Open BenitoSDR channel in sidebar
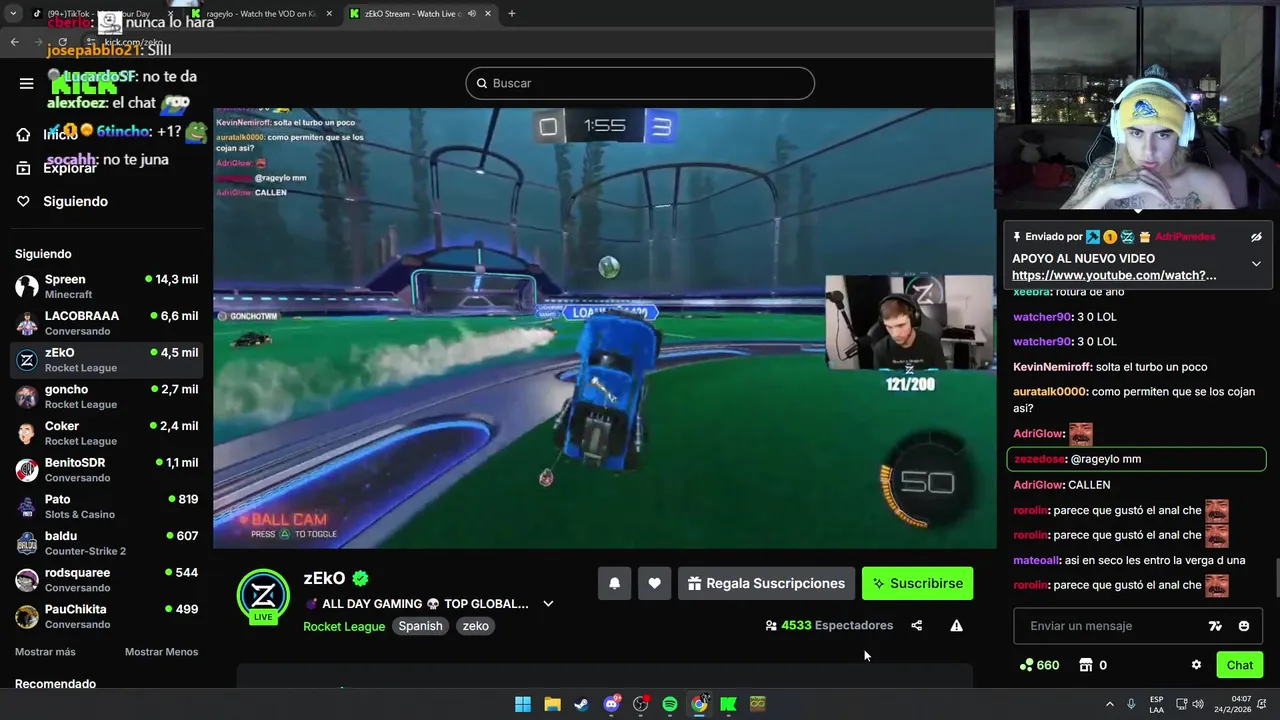This screenshot has width=1280, height=720. coord(106,470)
